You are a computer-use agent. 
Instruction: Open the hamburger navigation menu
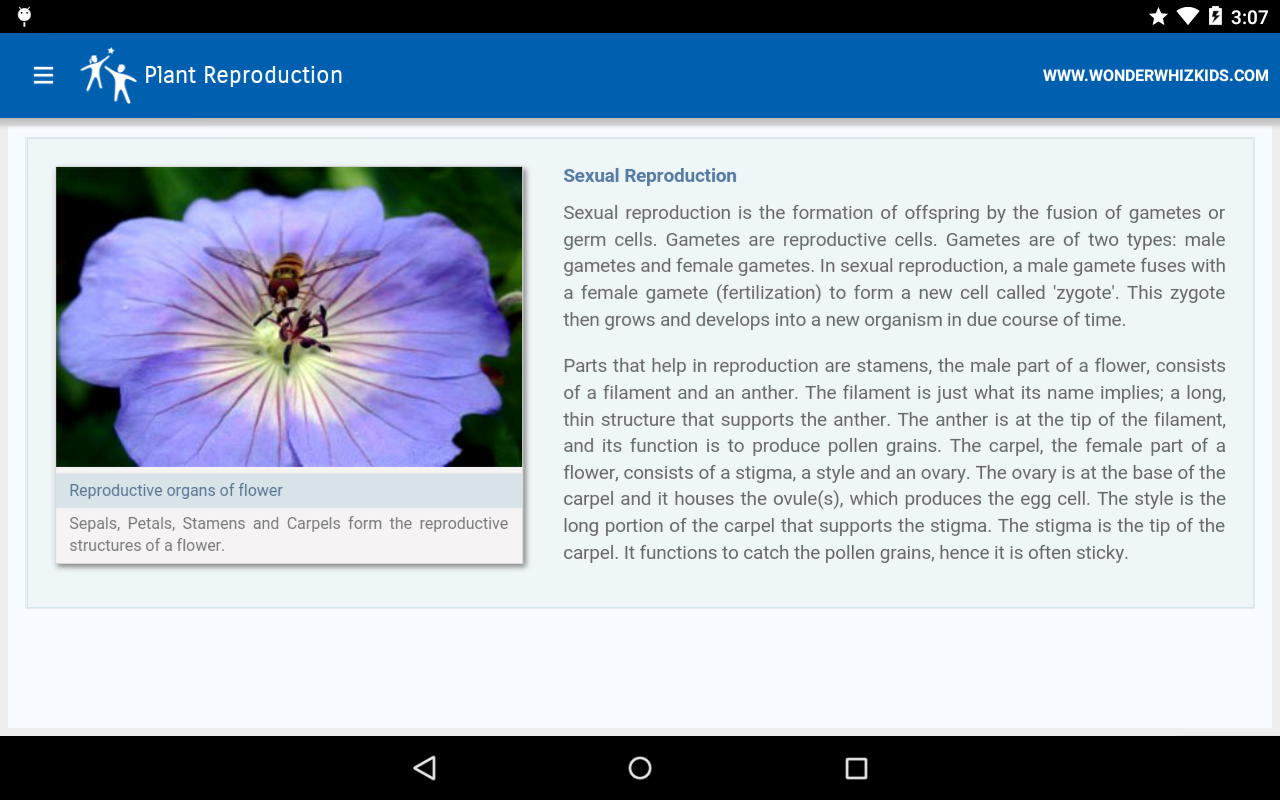pos(43,75)
